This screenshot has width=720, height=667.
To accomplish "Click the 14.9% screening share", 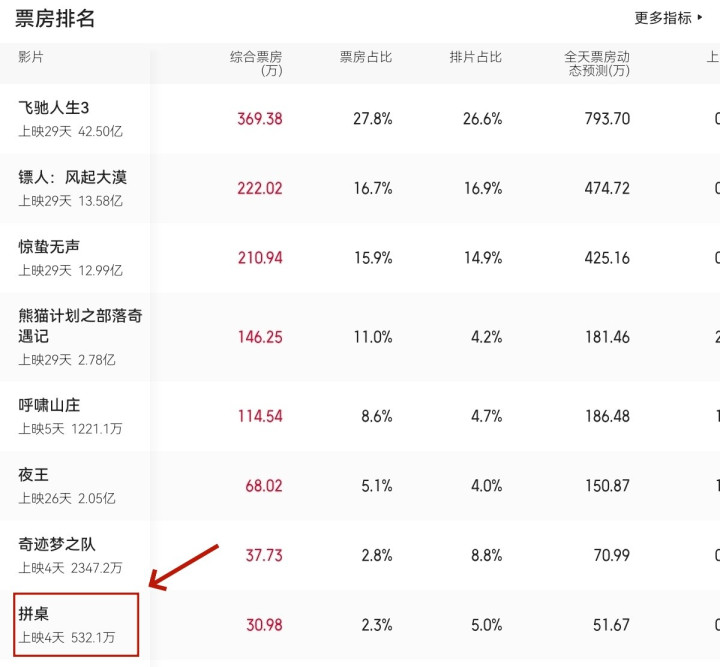I will pyautogui.click(x=483, y=258).
